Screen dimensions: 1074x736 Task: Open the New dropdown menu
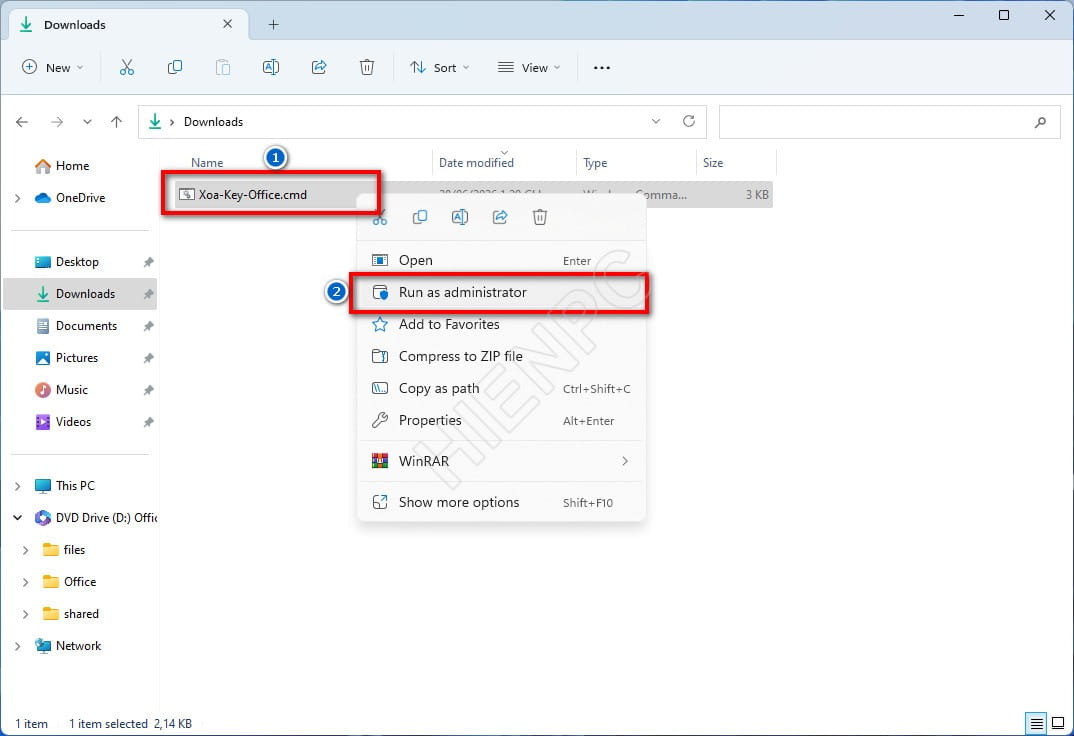(x=53, y=67)
